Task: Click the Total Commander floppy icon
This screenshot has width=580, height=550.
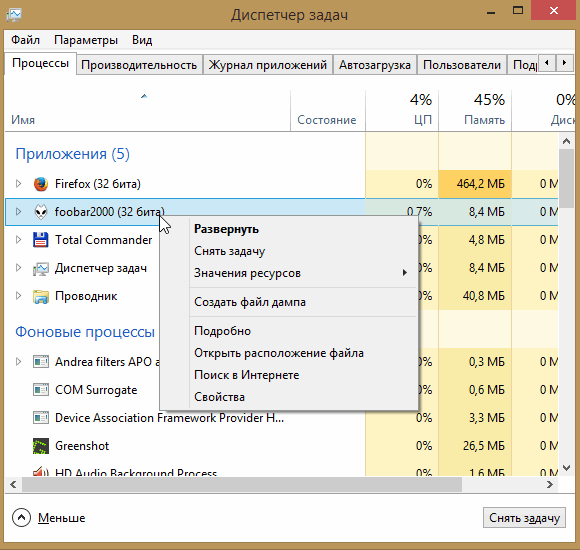Action: coord(41,240)
